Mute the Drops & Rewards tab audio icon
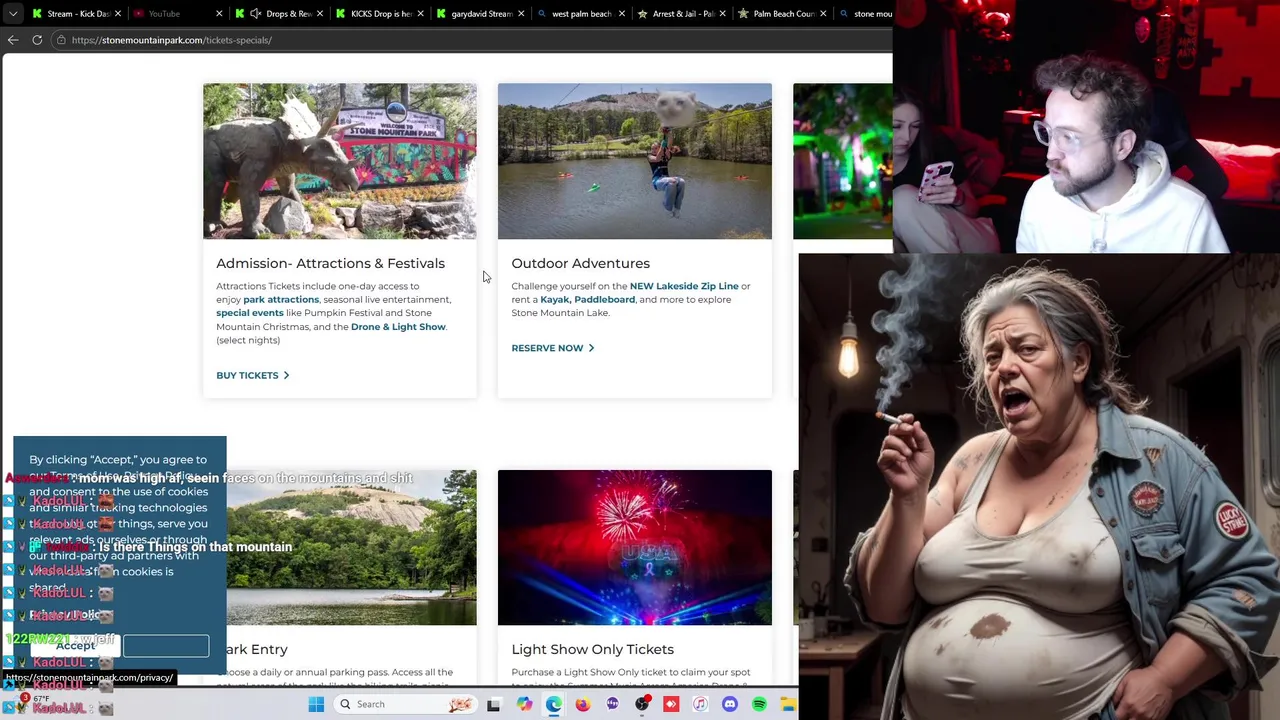The image size is (1280, 720). 256,13
